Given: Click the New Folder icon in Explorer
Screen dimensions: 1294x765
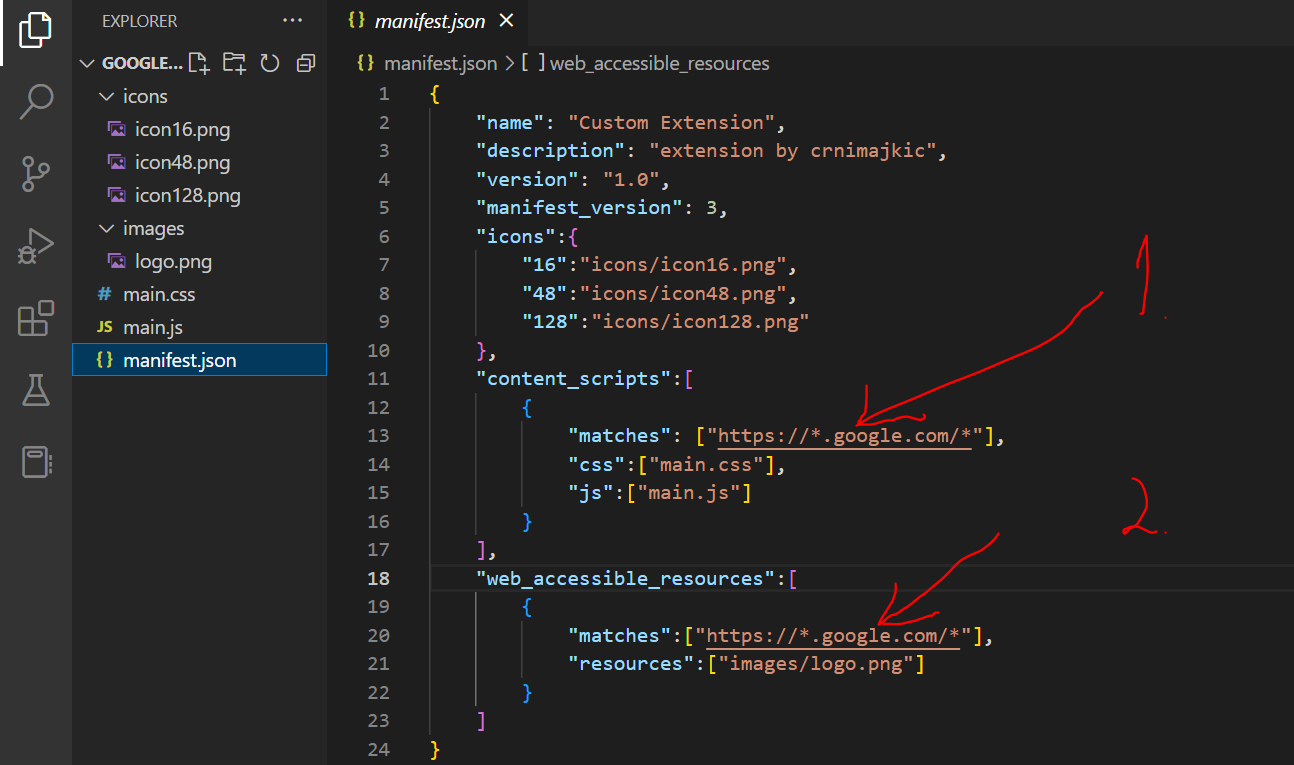Looking at the screenshot, I should click(x=233, y=62).
